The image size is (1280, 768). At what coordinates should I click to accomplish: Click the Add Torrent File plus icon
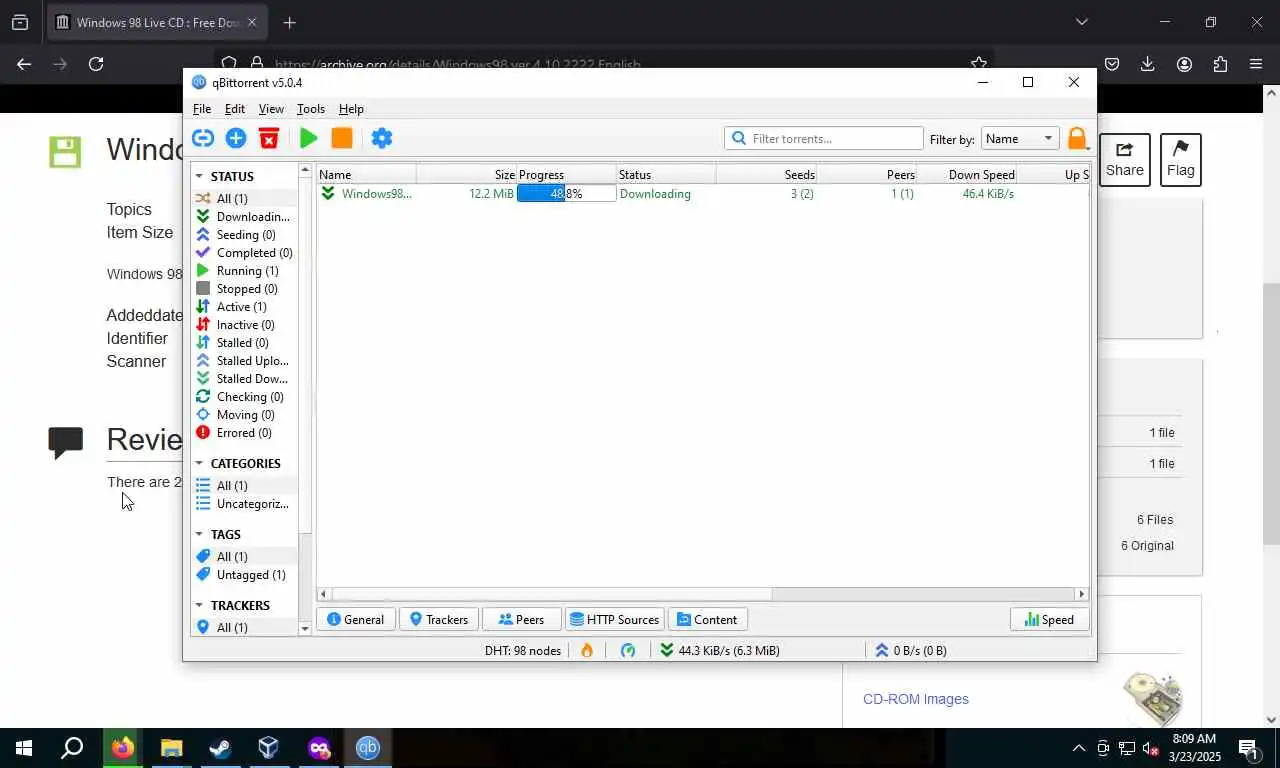click(x=236, y=138)
